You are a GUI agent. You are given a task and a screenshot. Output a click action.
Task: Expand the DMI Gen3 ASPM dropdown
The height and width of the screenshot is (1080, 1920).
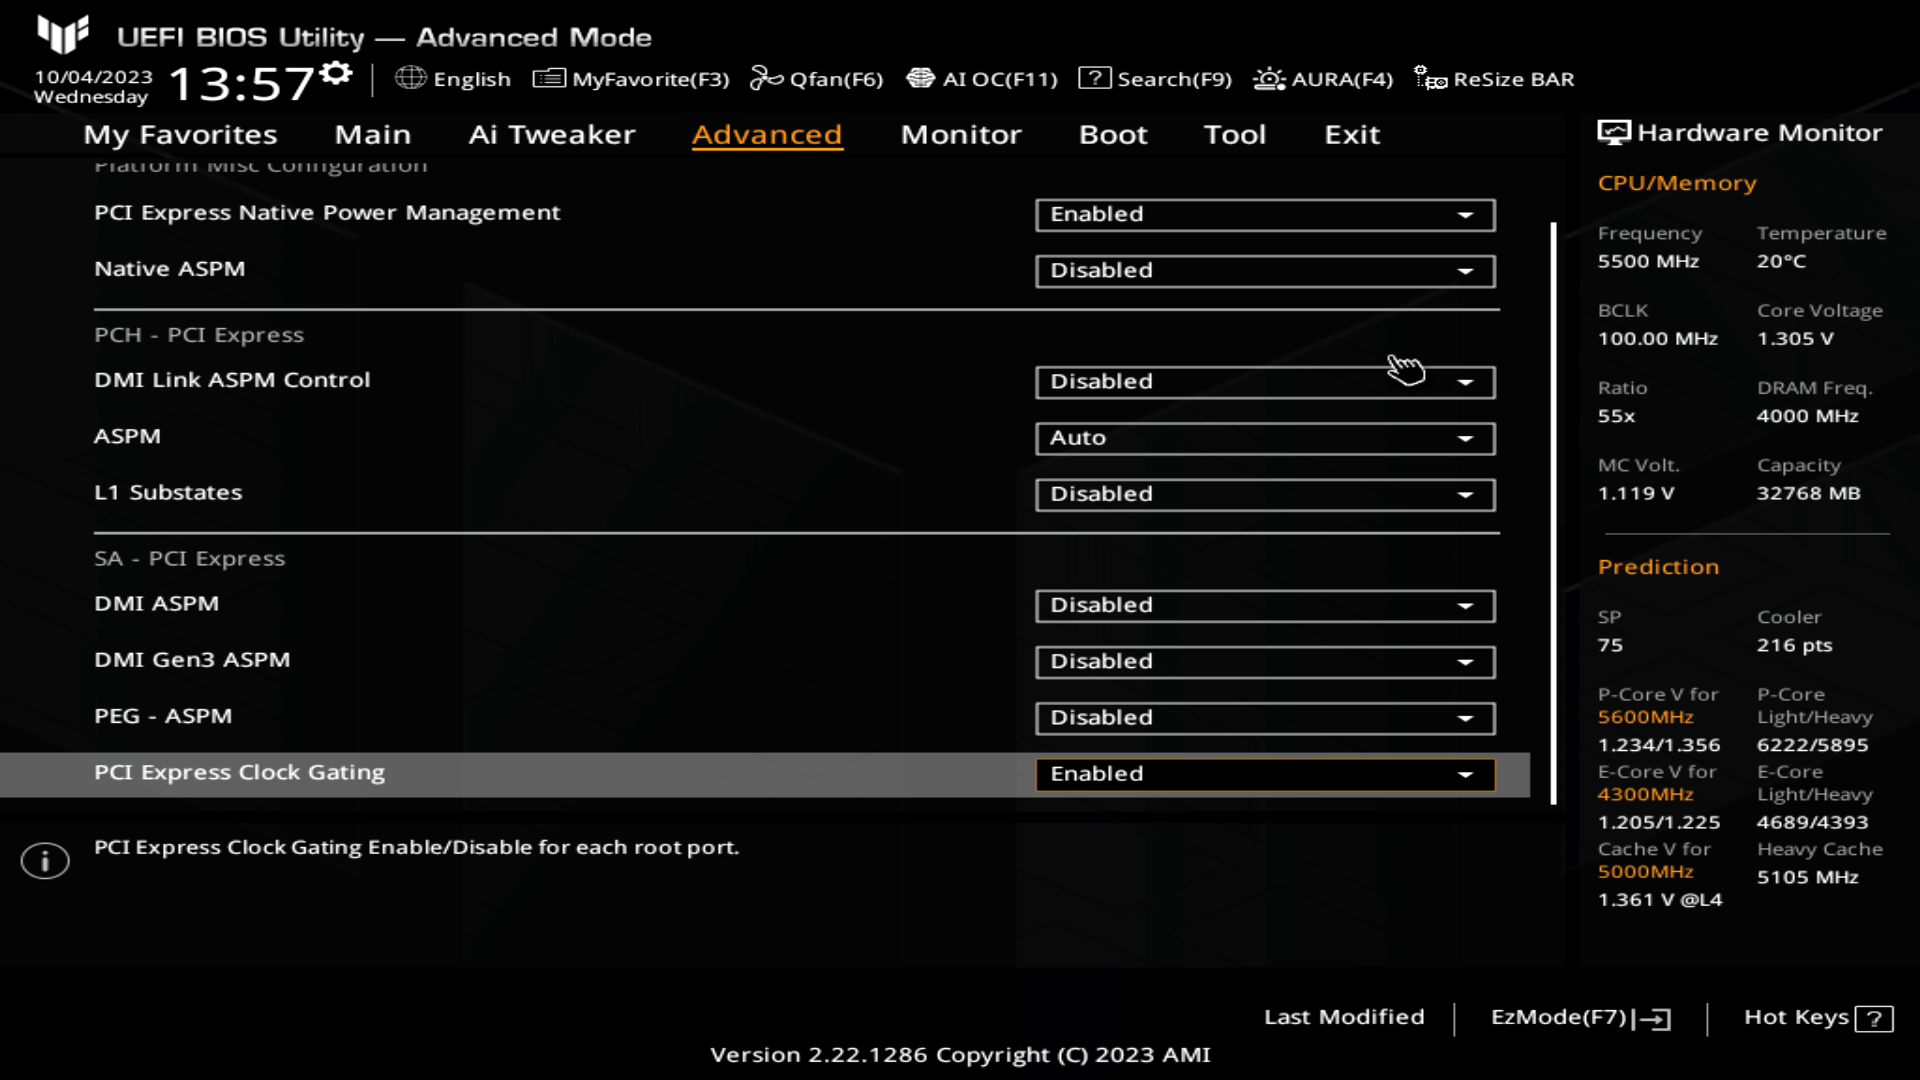1465,661
